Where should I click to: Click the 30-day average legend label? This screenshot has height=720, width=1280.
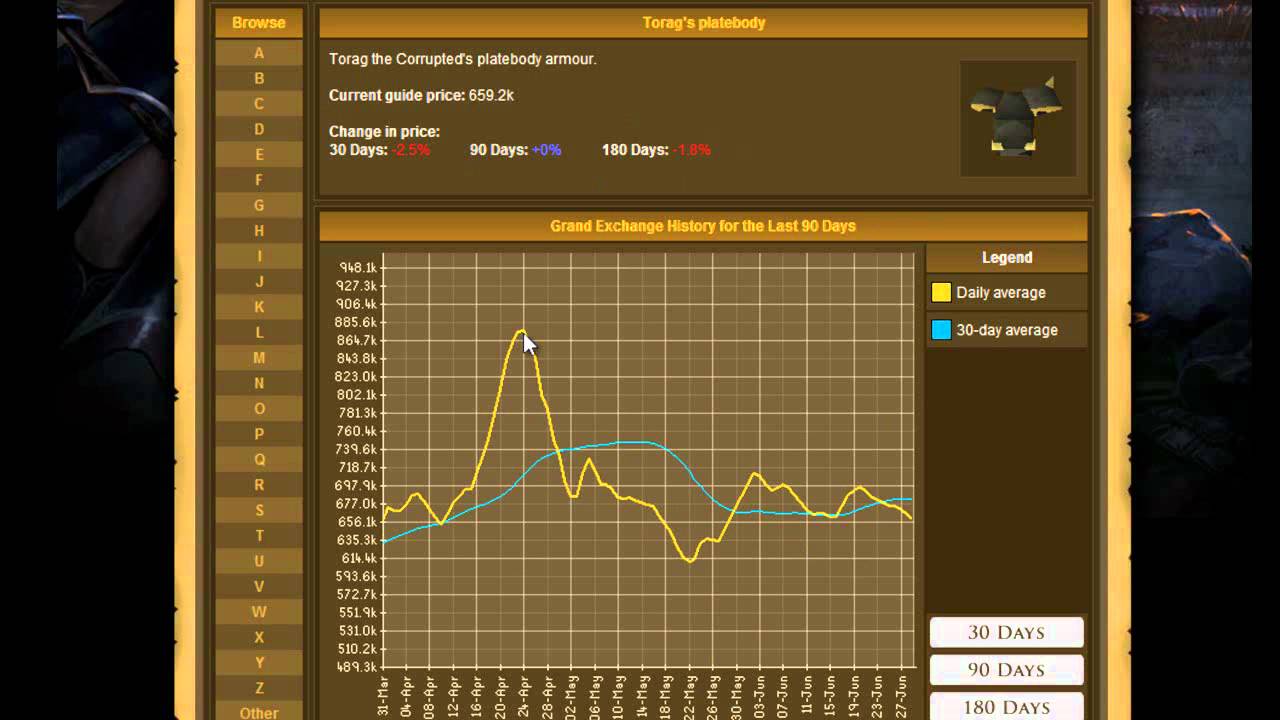1007,330
